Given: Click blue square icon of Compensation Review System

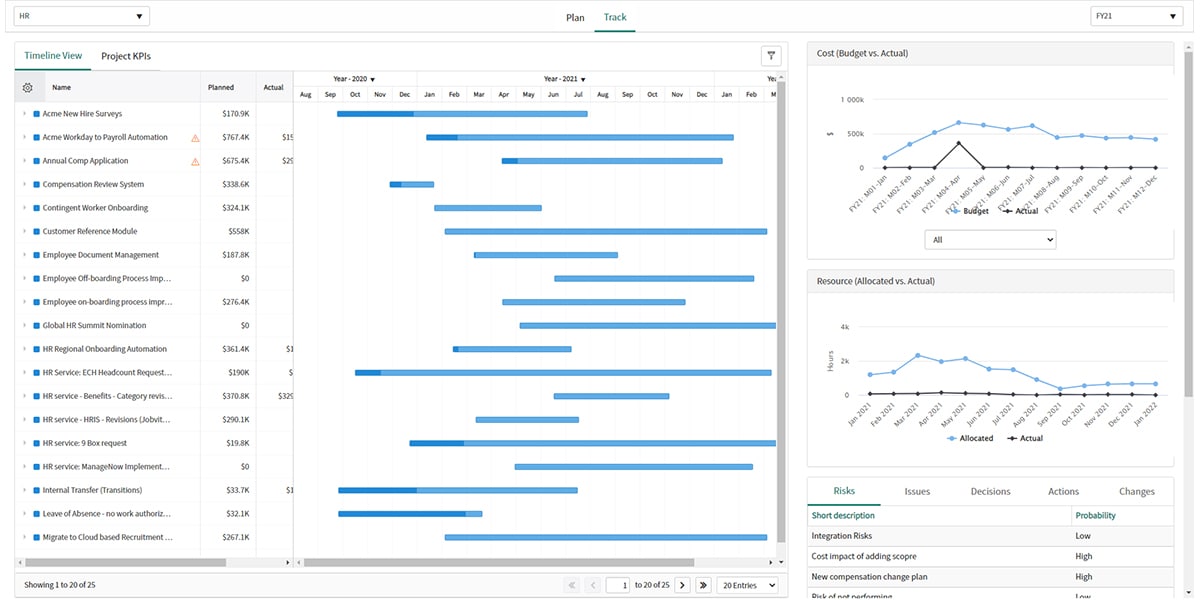Looking at the screenshot, I should point(36,185).
